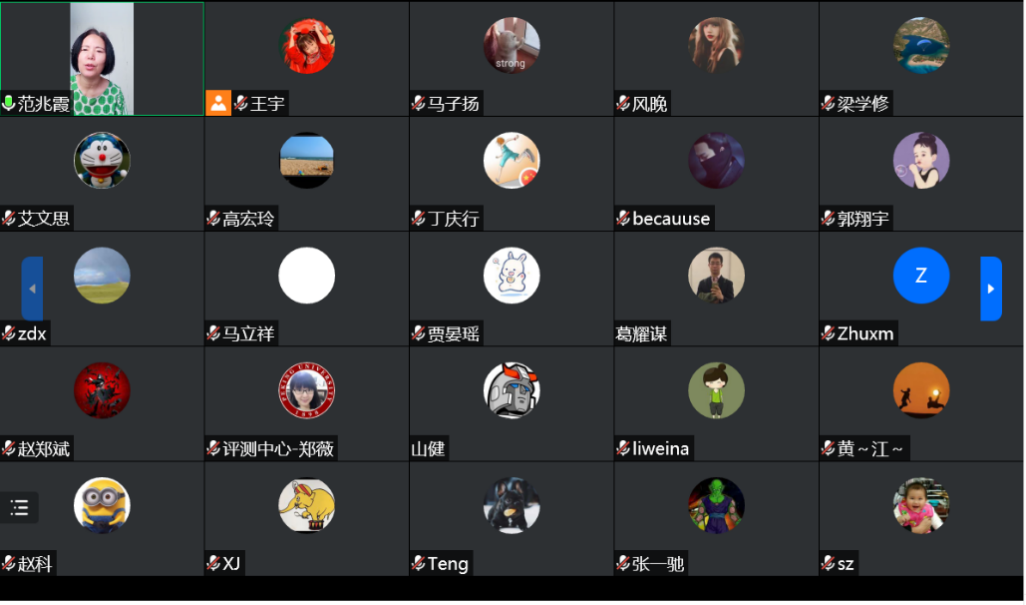The image size is (1026, 605).
Task: Select the 葛耀谋 name label
Action: coord(641,334)
